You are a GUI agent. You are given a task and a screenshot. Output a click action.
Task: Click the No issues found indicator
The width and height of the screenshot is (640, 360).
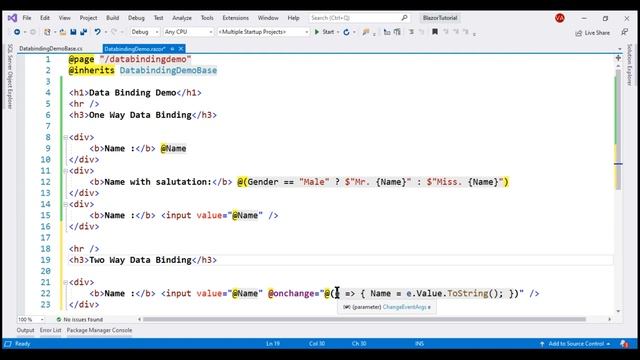point(80,320)
